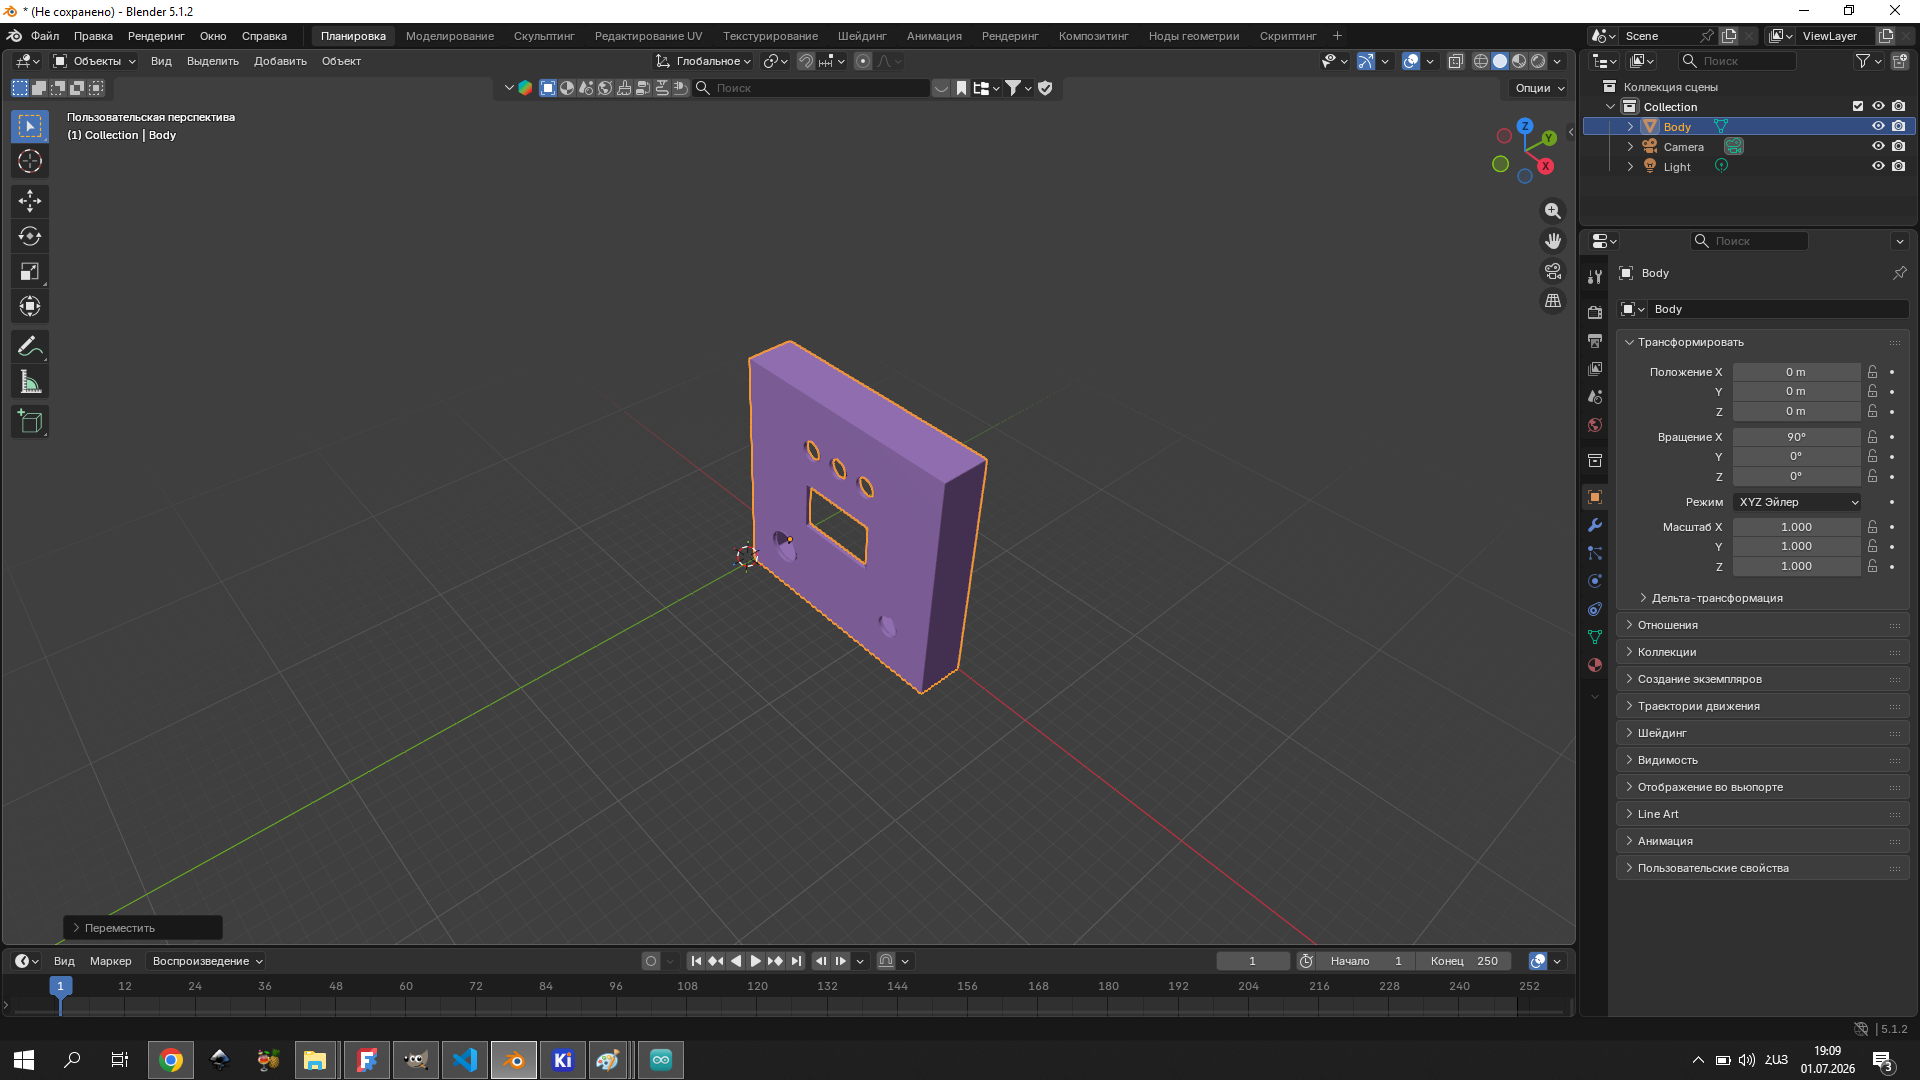Toggle lock on Position X
1920x1080 pixels.
(1872, 372)
